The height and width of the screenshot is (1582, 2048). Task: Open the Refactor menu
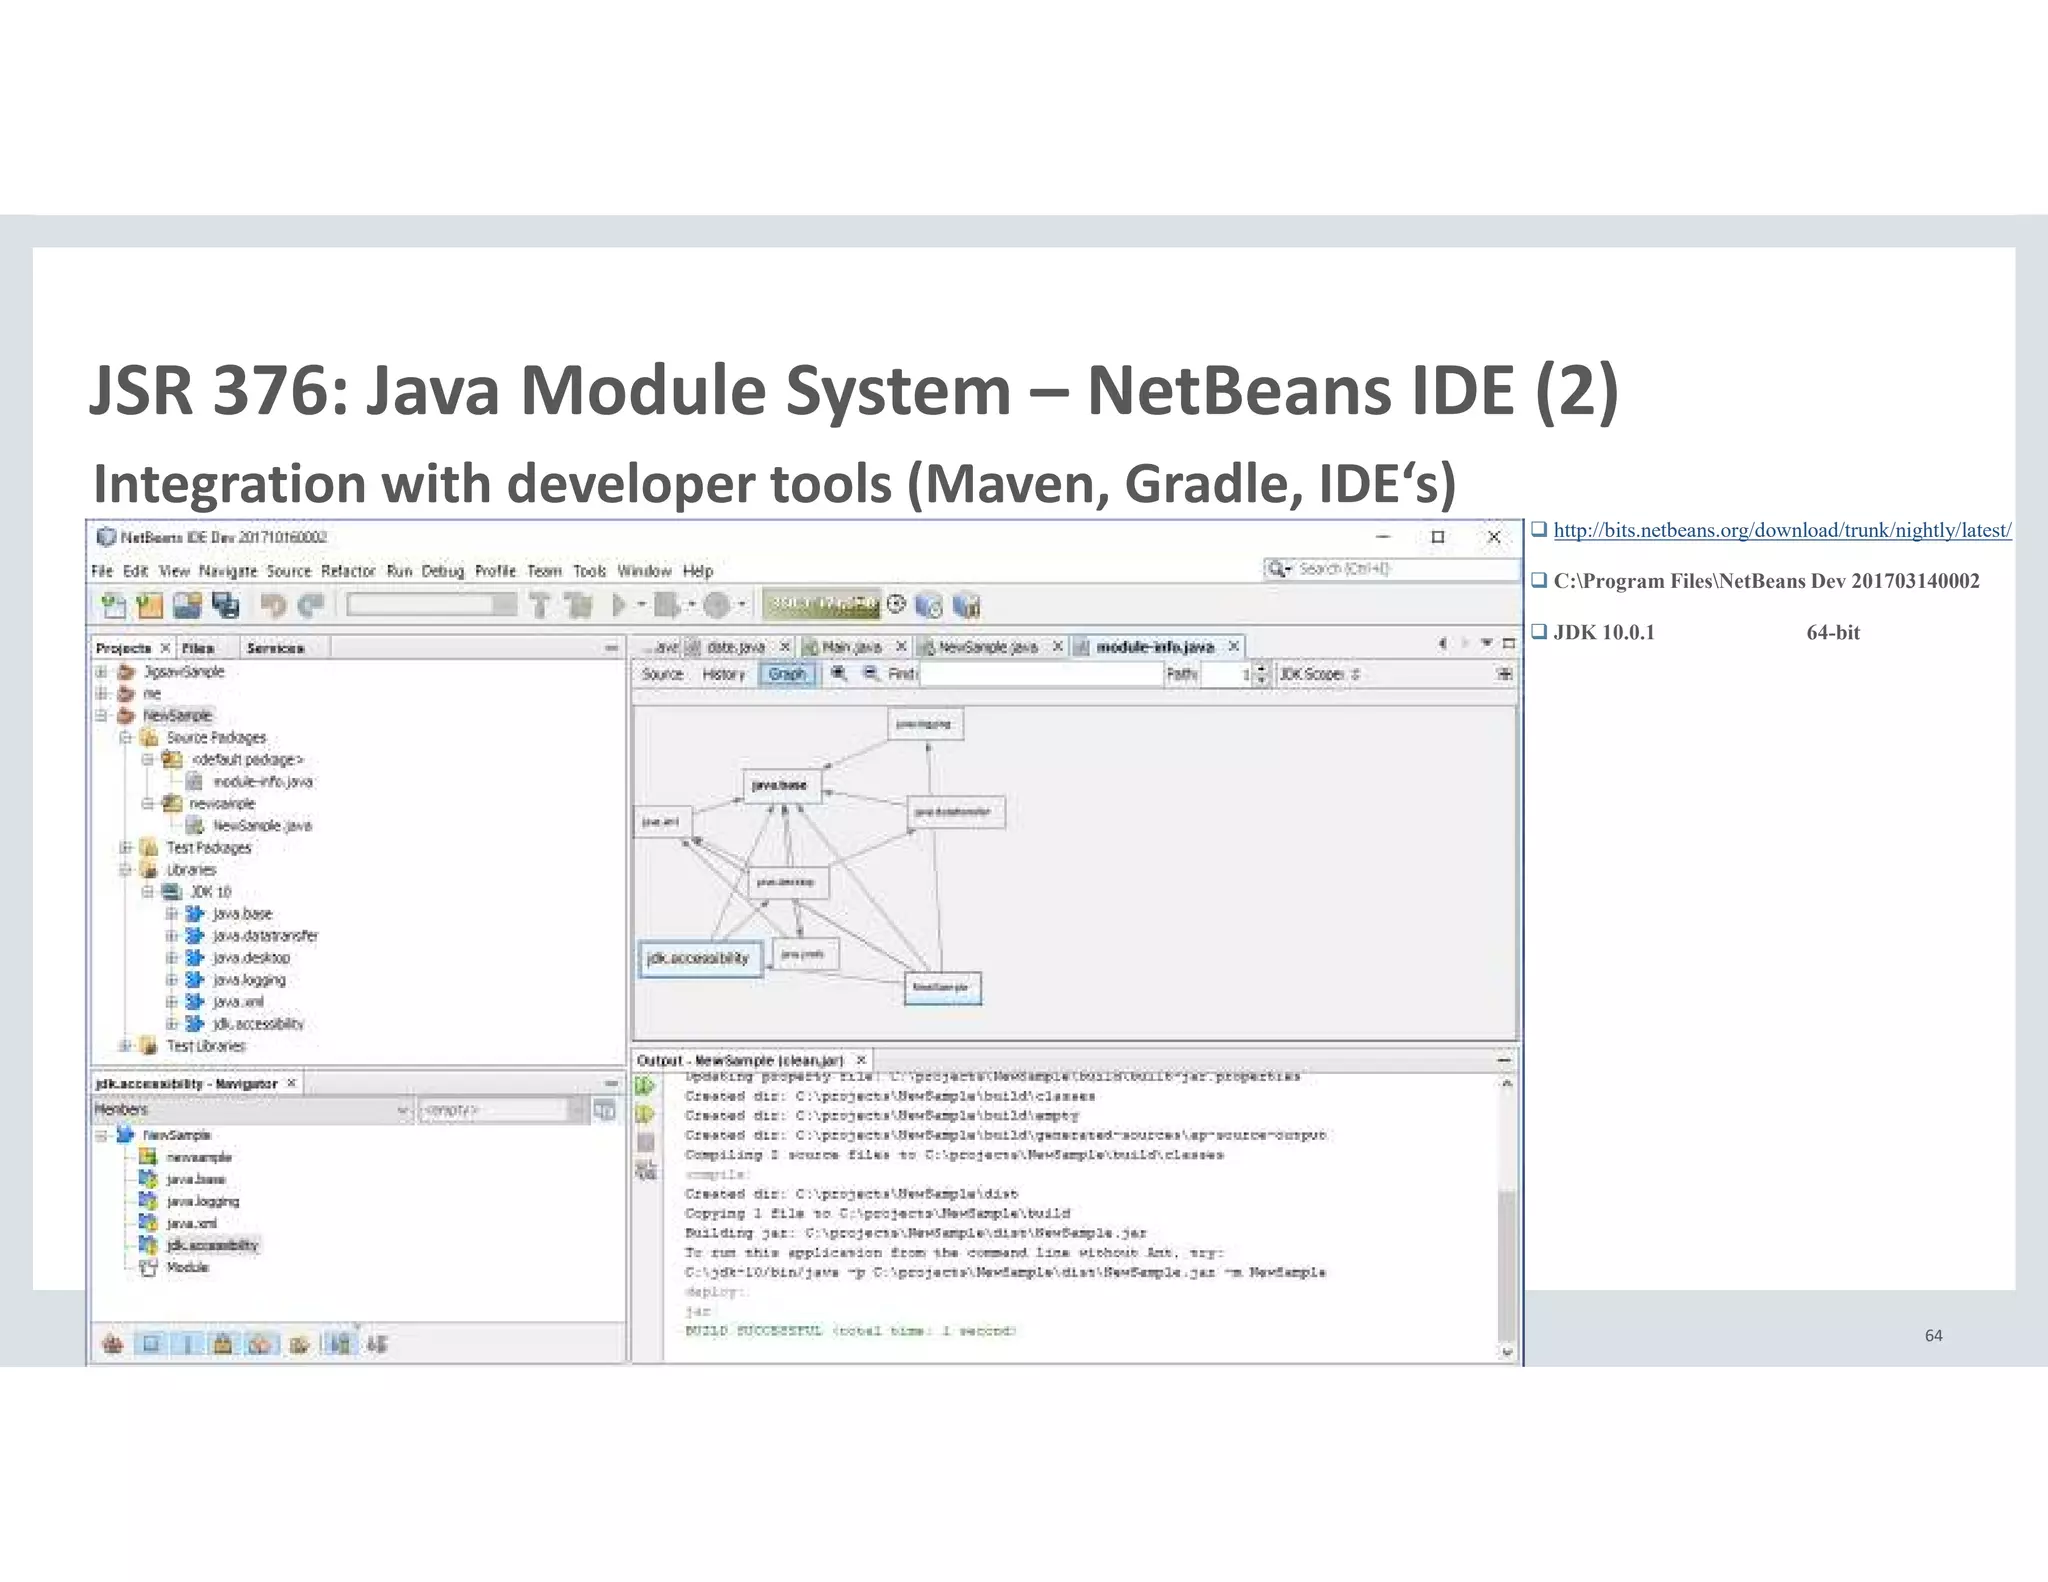point(347,571)
